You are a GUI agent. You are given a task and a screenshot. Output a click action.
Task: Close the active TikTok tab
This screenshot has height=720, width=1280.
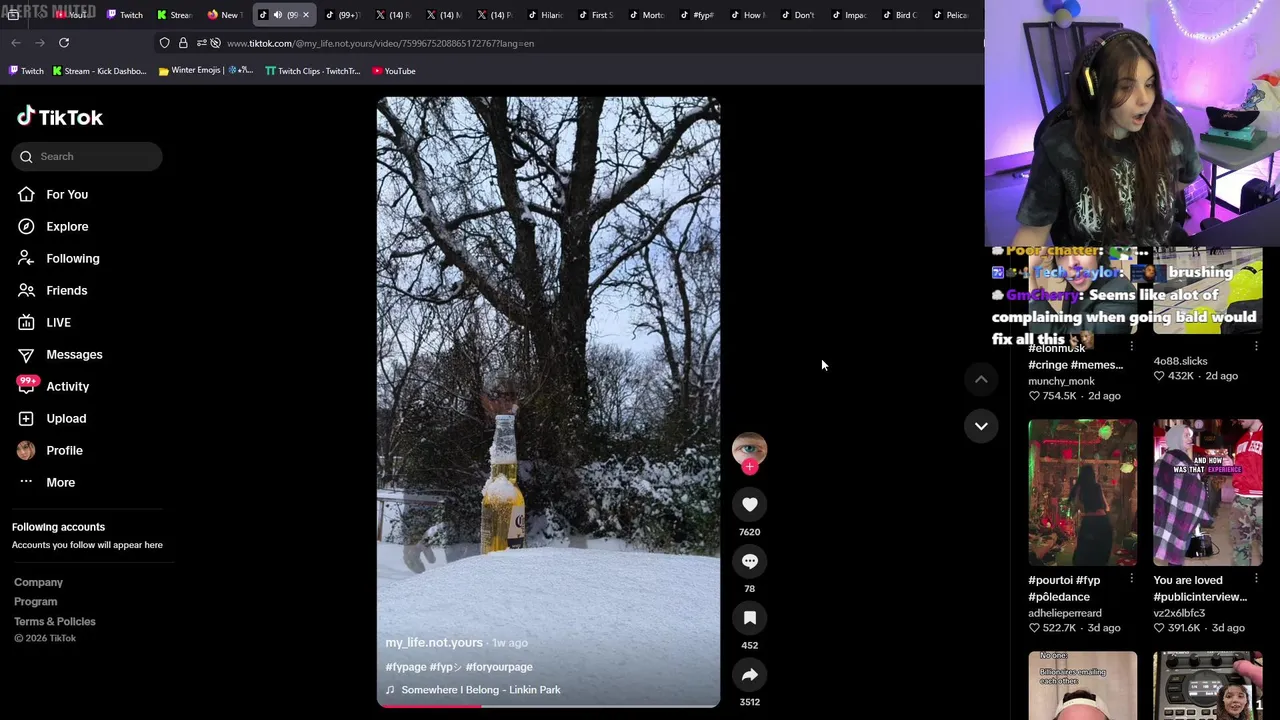click(x=306, y=15)
